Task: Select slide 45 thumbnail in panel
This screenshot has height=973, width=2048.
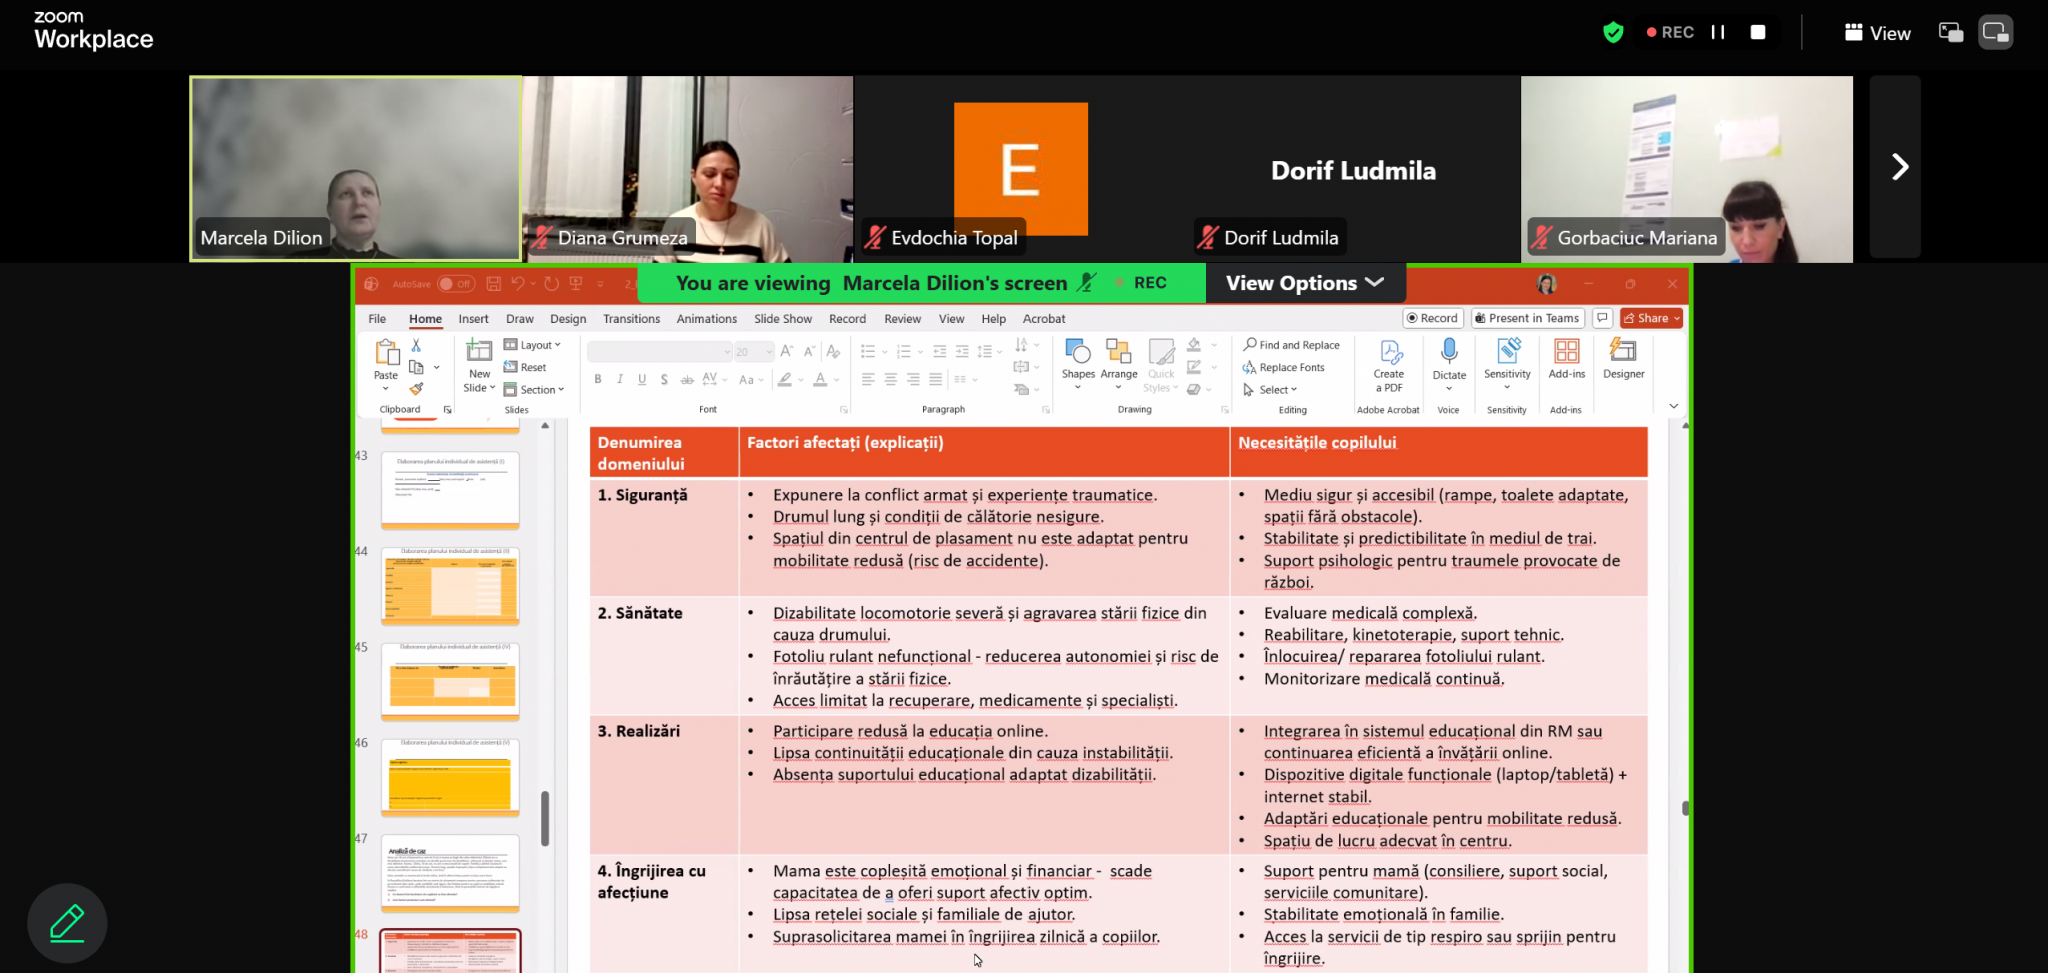Action: click(x=450, y=680)
